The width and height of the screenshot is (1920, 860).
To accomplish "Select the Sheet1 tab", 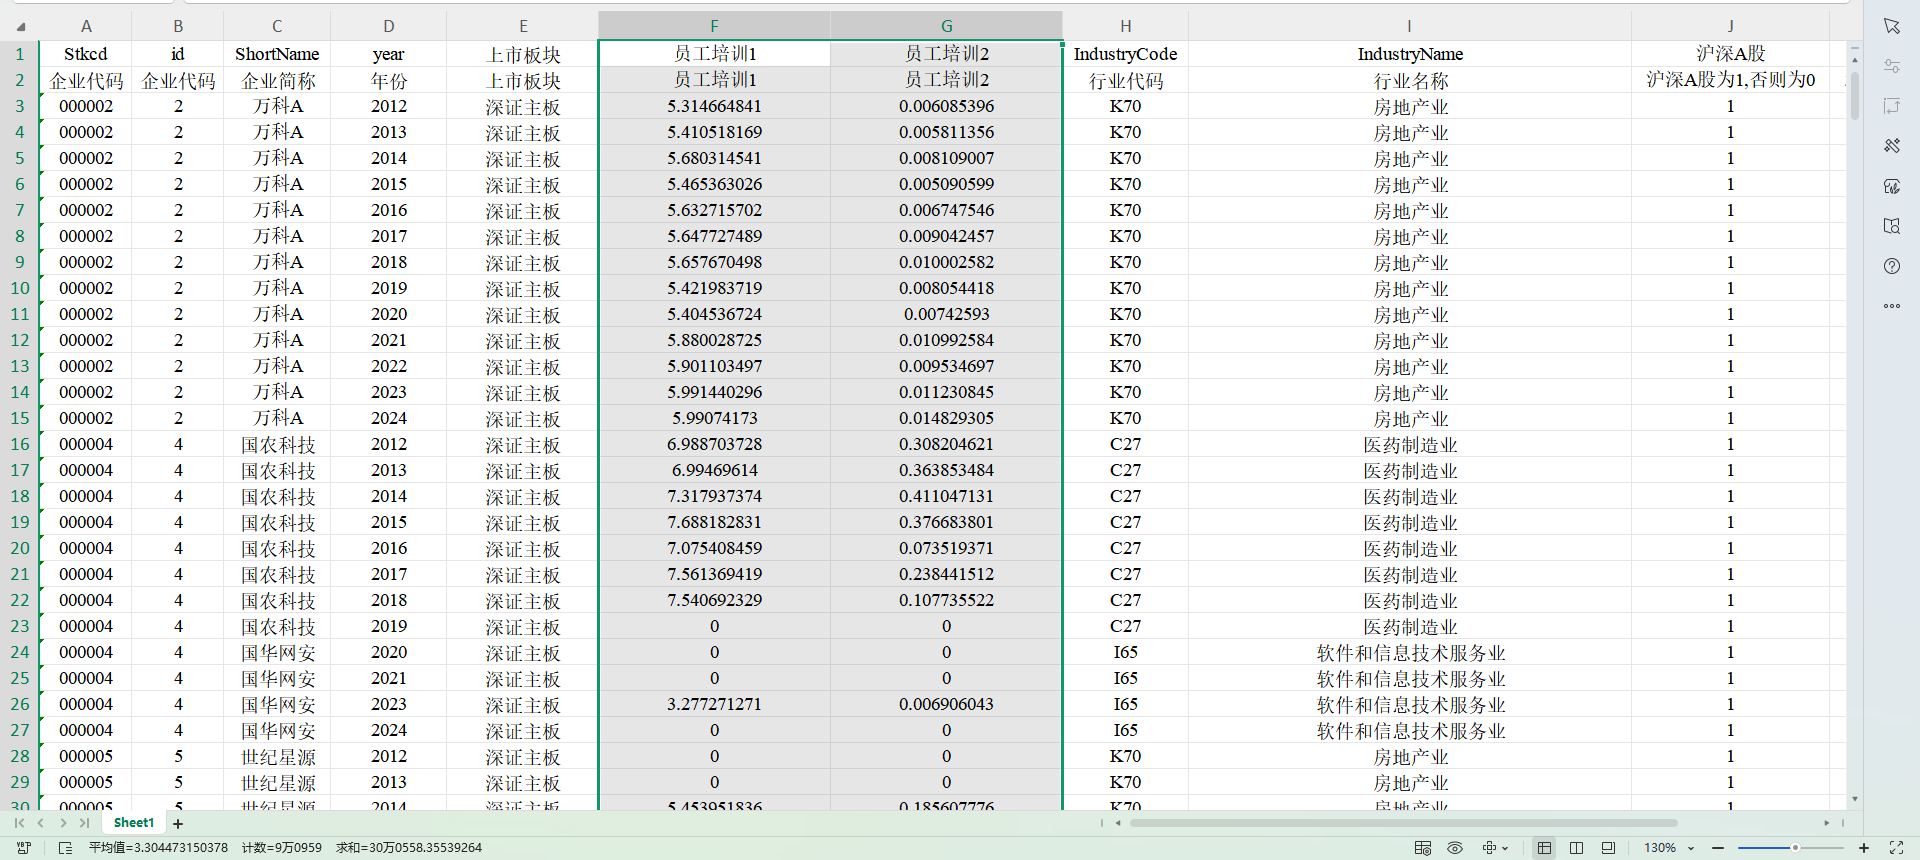I will pyautogui.click(x=134, y=823).
